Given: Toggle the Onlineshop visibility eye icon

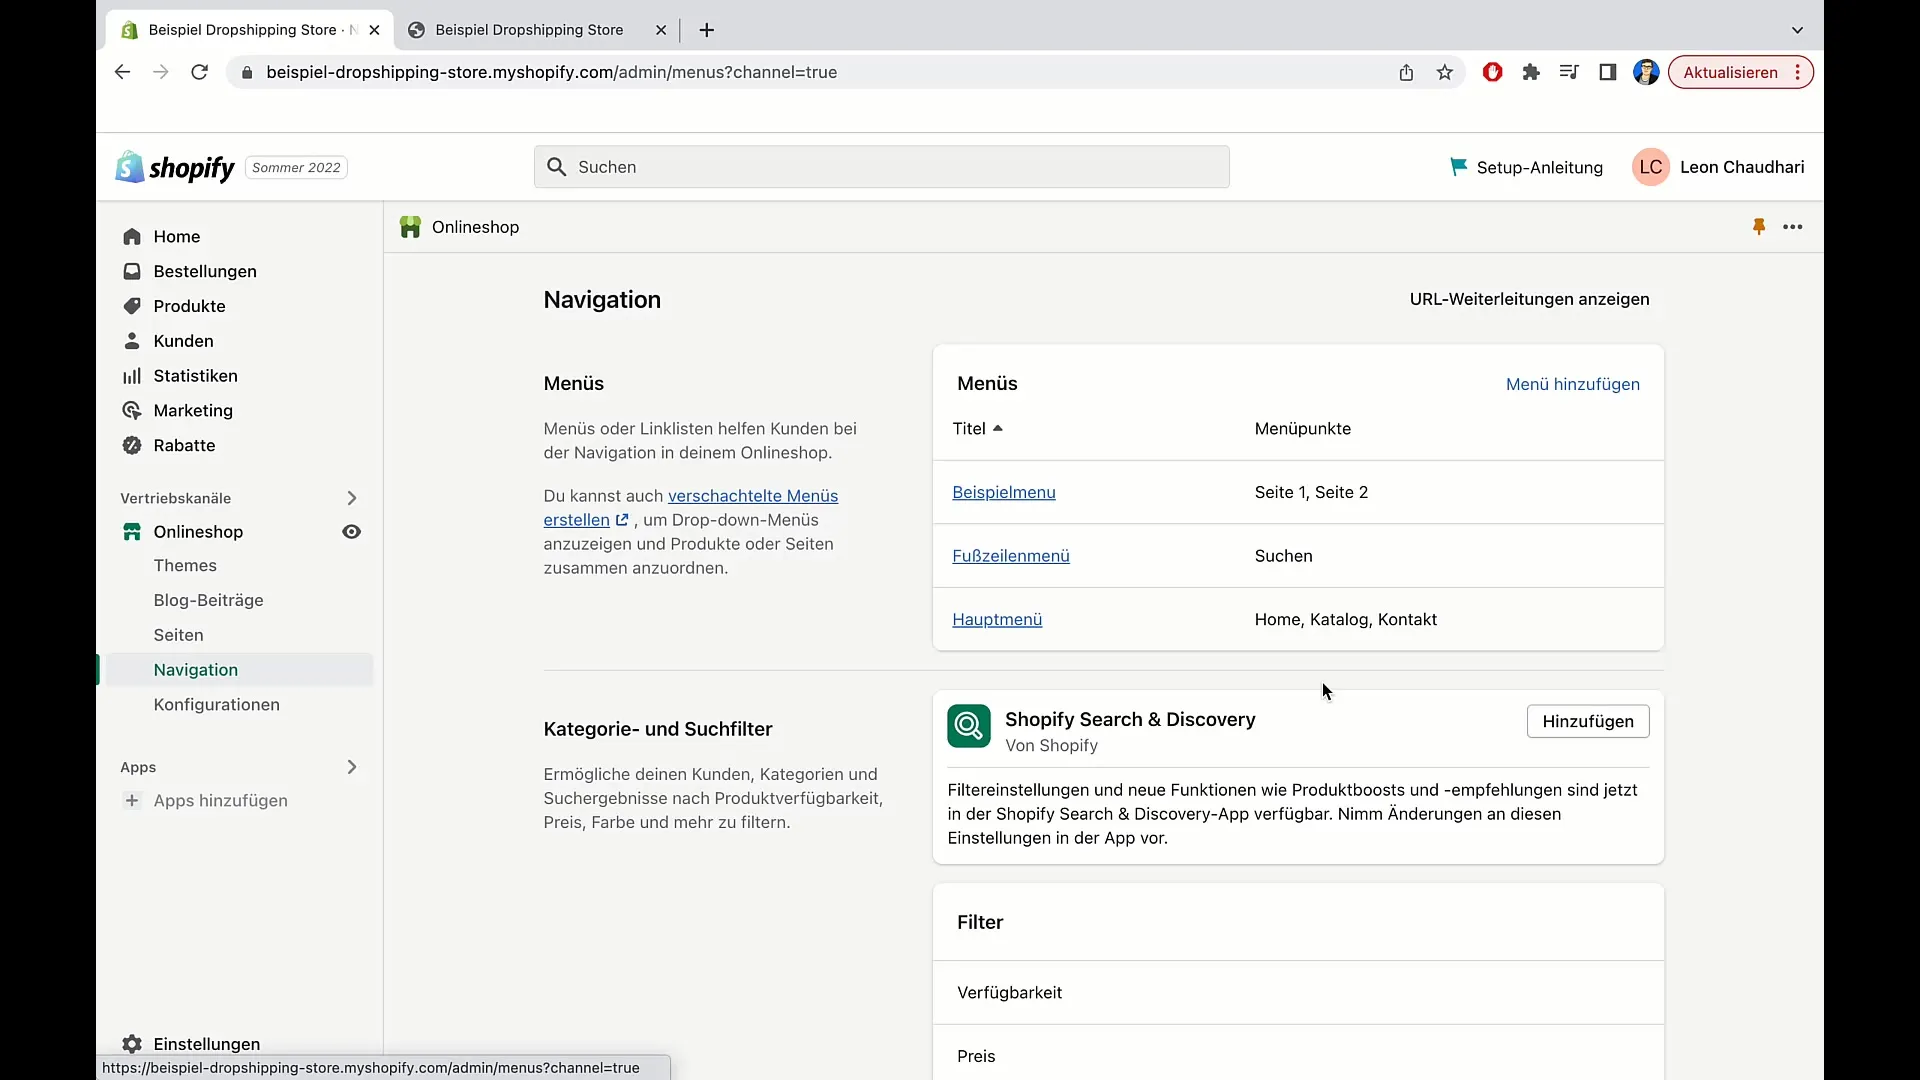Looking at the screenshot, I should (351, 531).
